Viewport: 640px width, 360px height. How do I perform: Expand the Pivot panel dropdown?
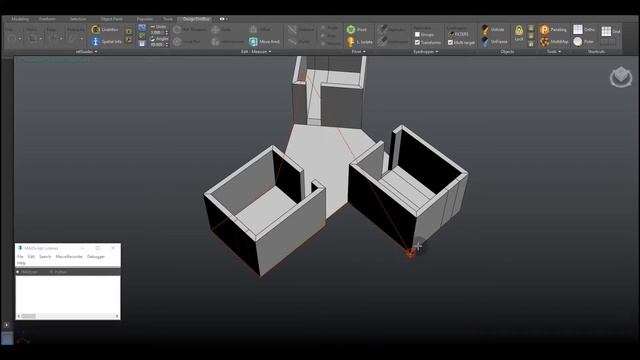point(364,52)
